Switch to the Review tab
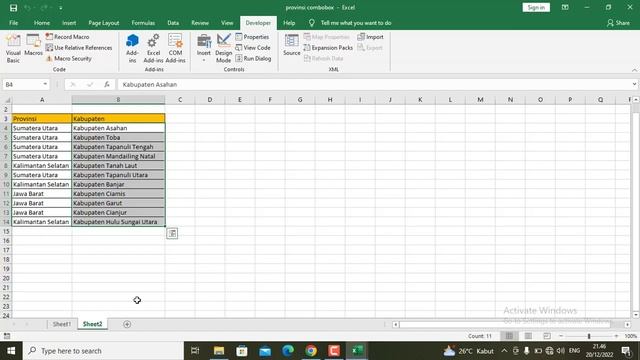The image size is (640, 360). (x=200, y=23)
